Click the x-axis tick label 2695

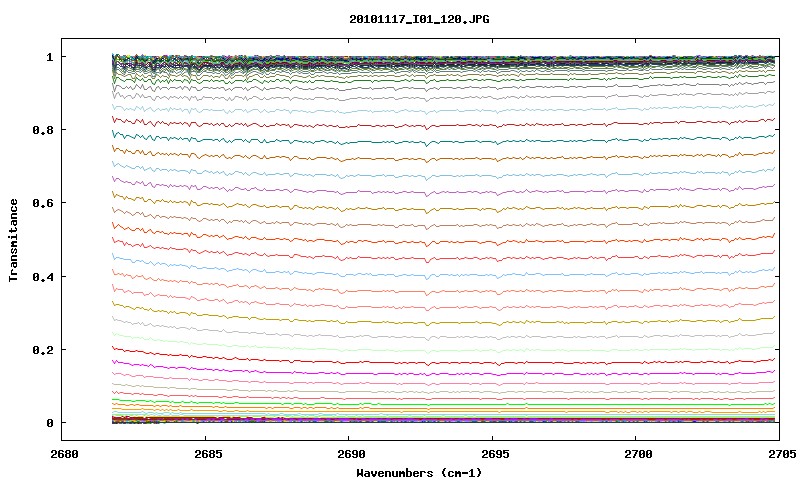coord(495,454)
